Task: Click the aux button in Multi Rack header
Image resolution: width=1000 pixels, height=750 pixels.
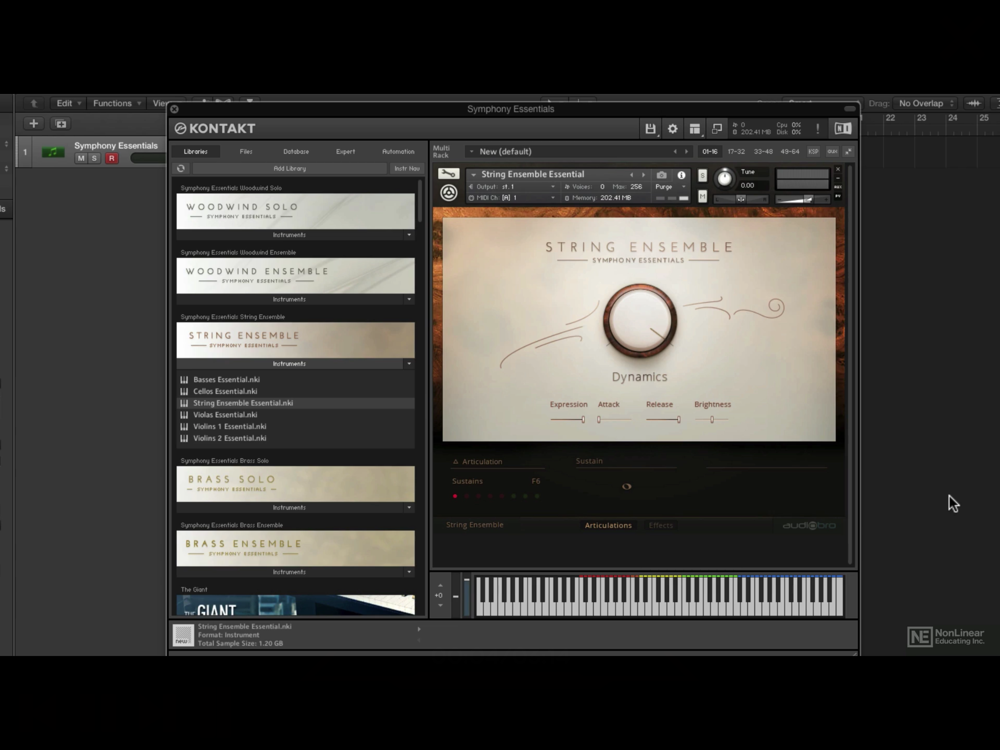Action: click(832, 152)
